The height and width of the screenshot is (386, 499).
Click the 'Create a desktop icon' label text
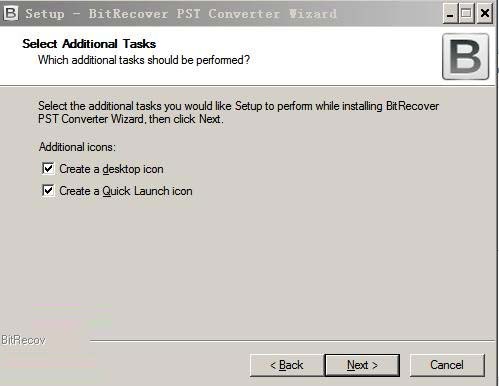pos(111,169)
